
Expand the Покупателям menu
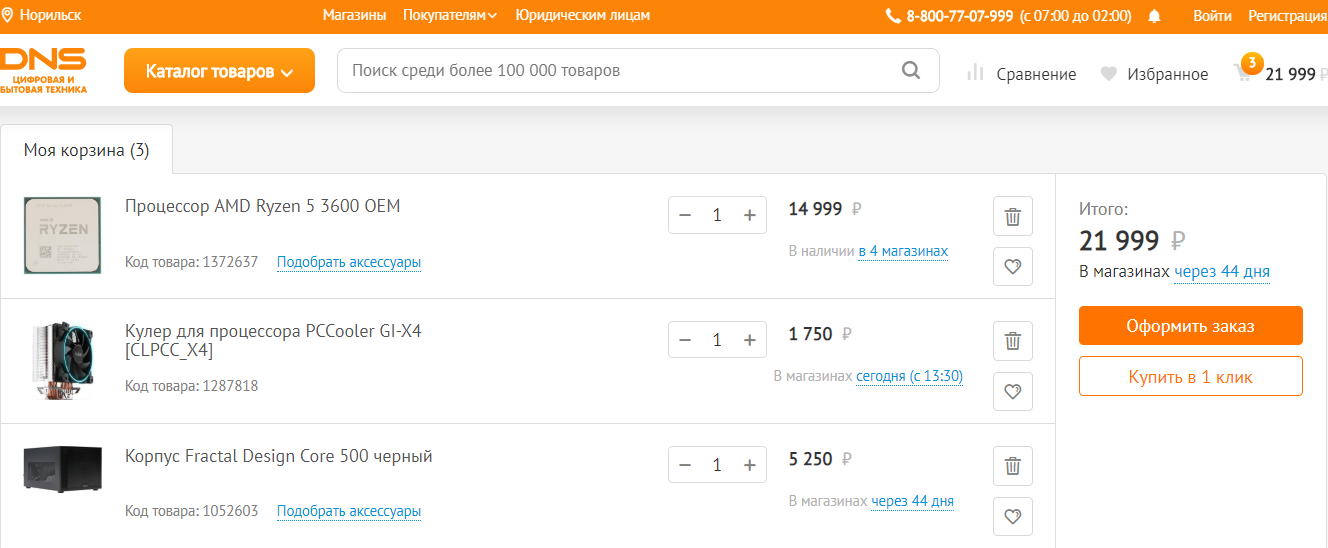pos(450,16)
